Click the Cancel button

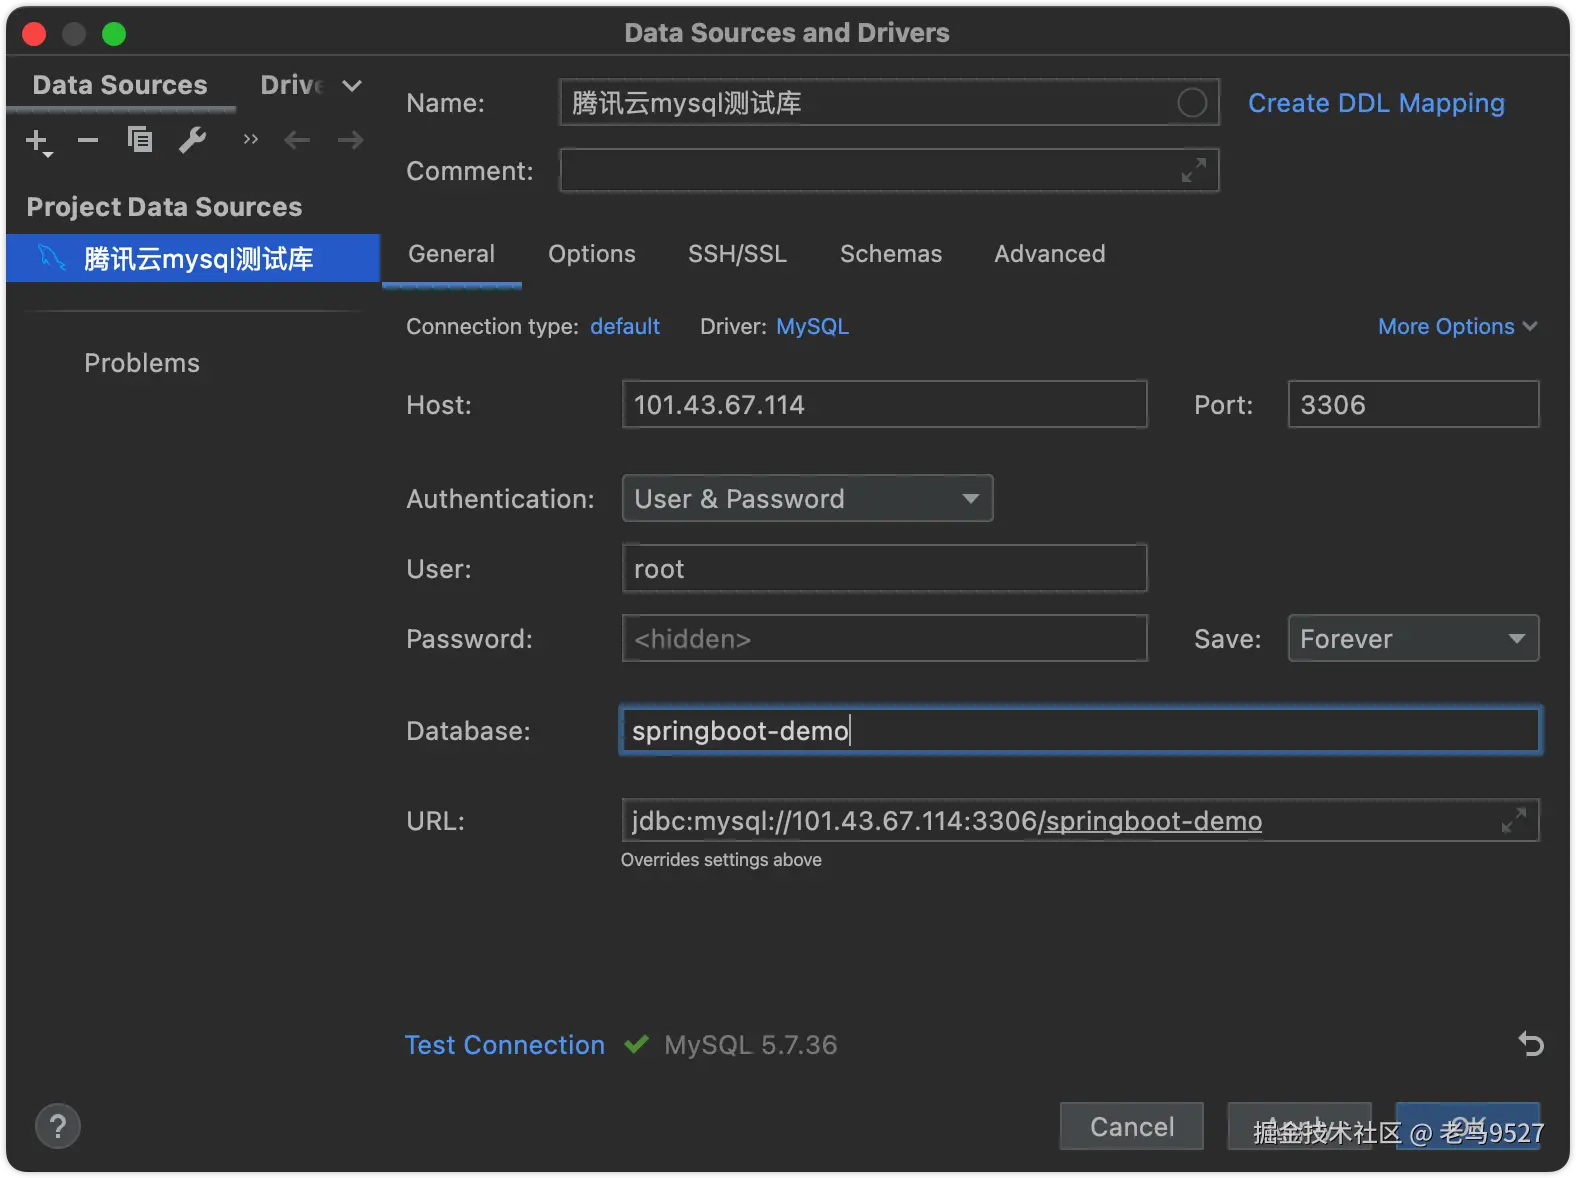[x=1131, y=1127]
